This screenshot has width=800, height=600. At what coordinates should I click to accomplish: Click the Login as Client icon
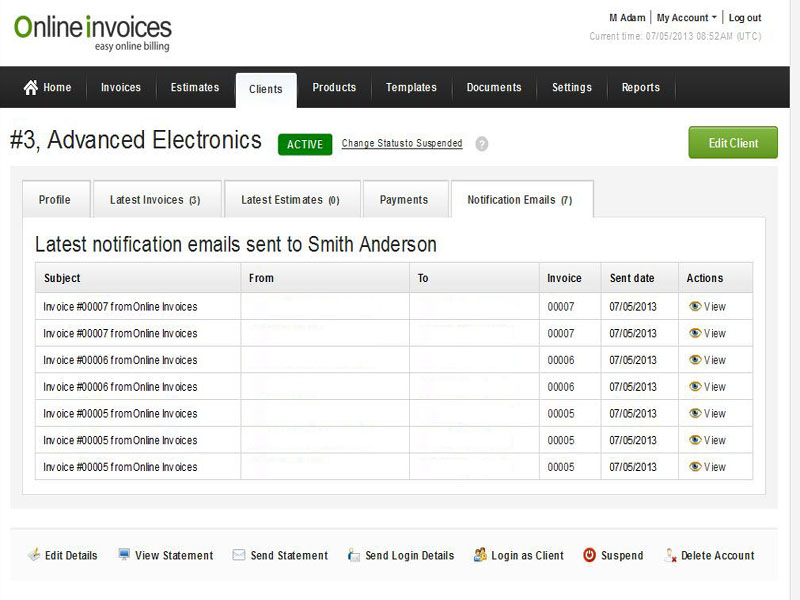point(480,555)
